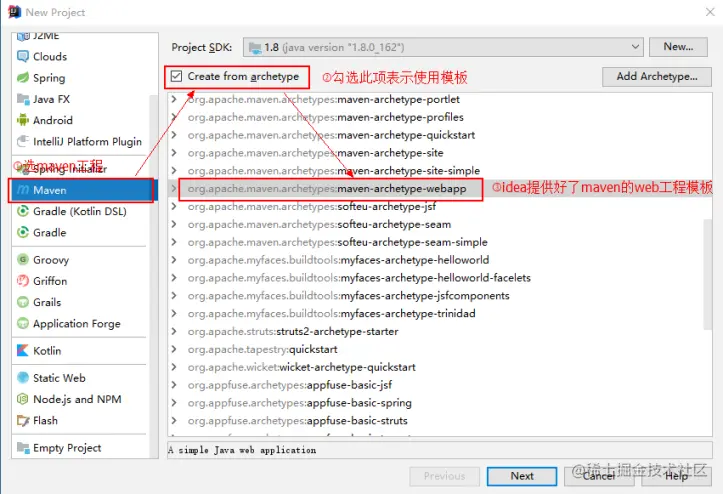This screenshot has width=723, height=494.
Task: Click the Kotlin logo icon
Action: coord(23,351)
